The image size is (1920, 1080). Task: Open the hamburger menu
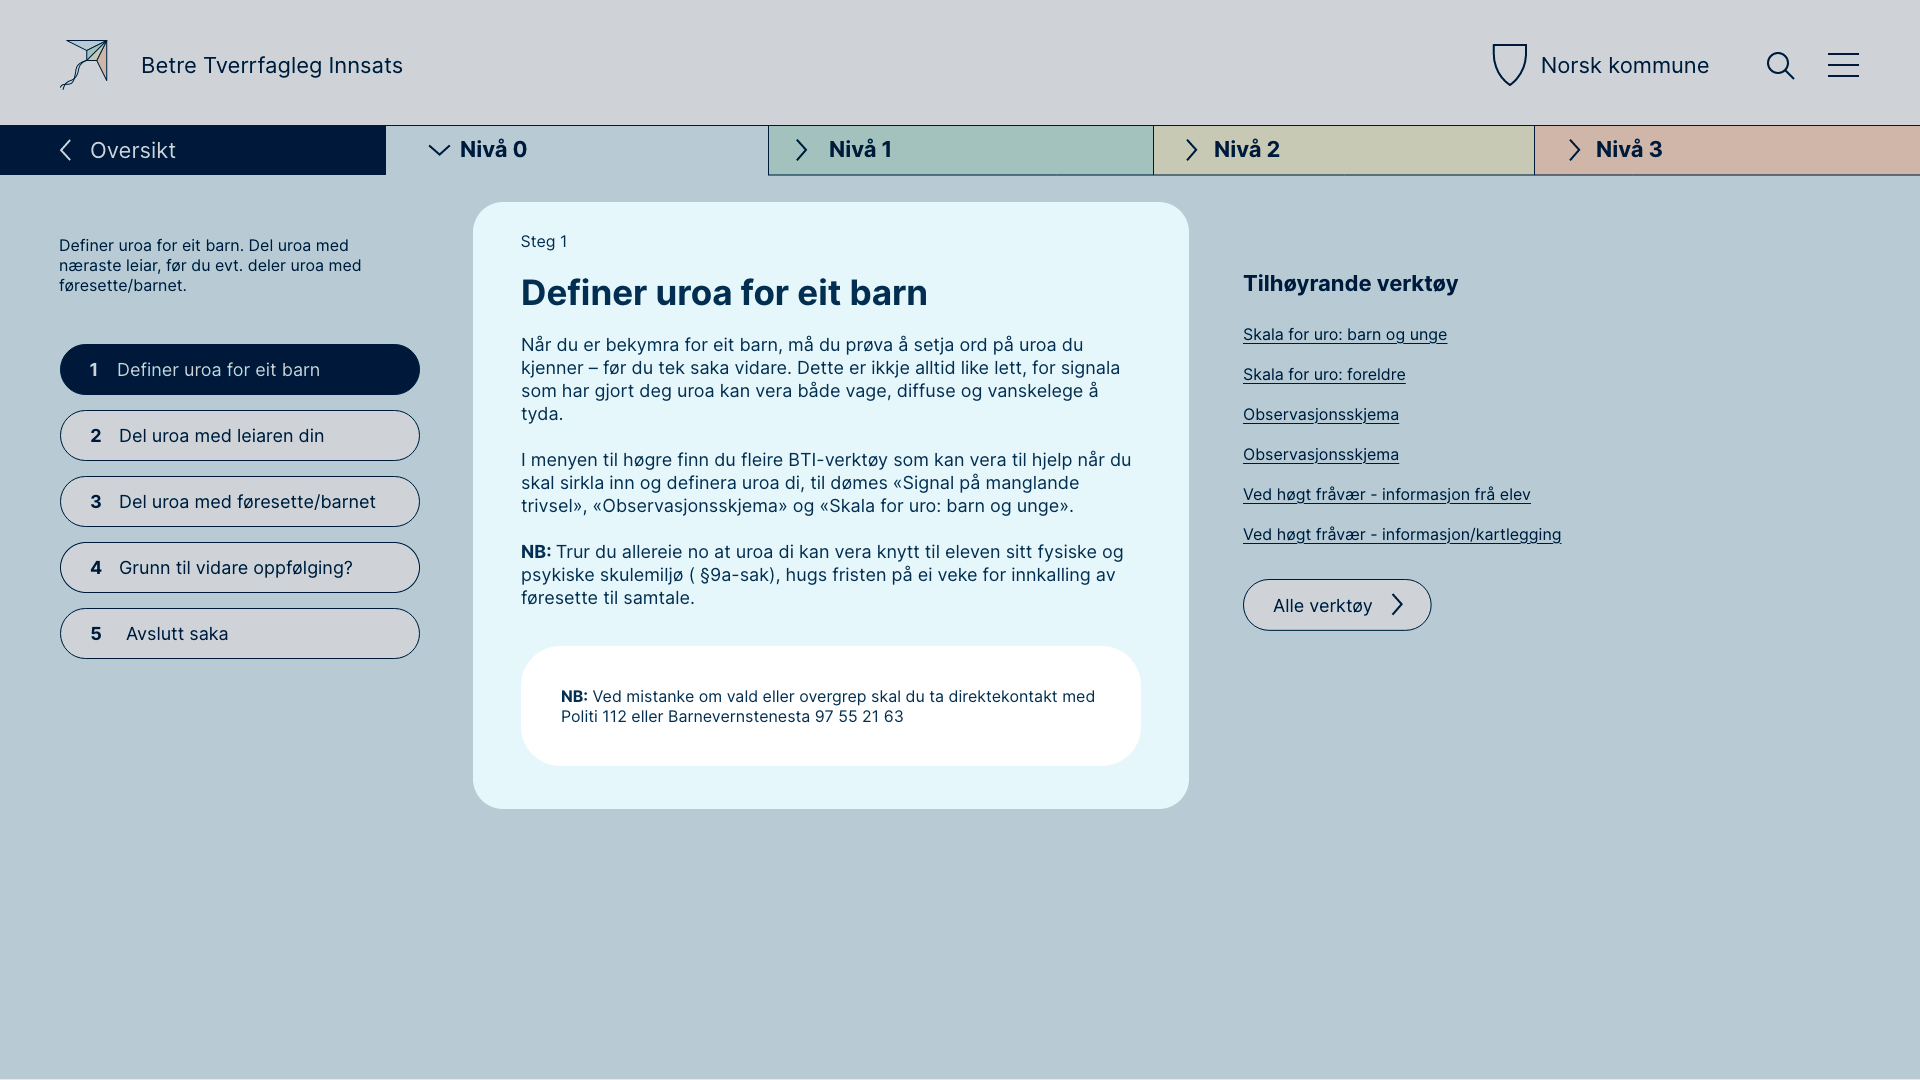[1843, 65]
